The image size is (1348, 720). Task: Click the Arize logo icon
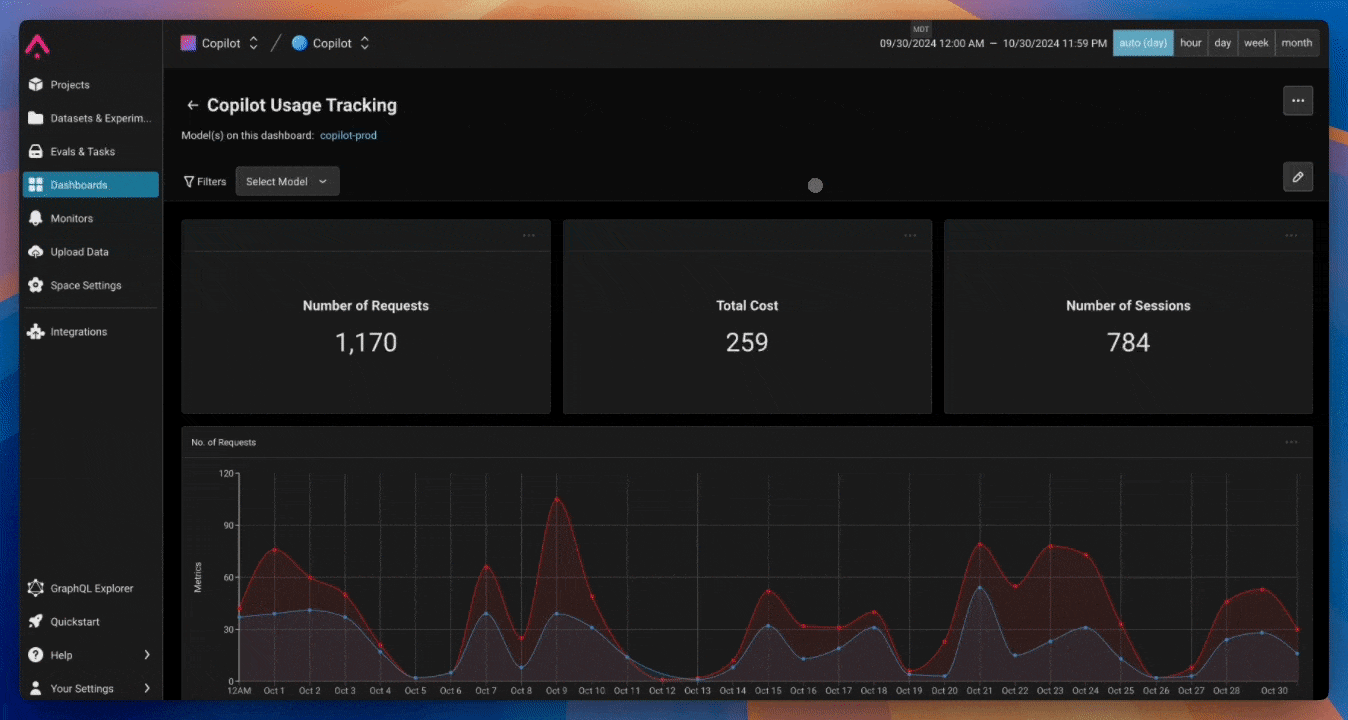click(37, 45)
